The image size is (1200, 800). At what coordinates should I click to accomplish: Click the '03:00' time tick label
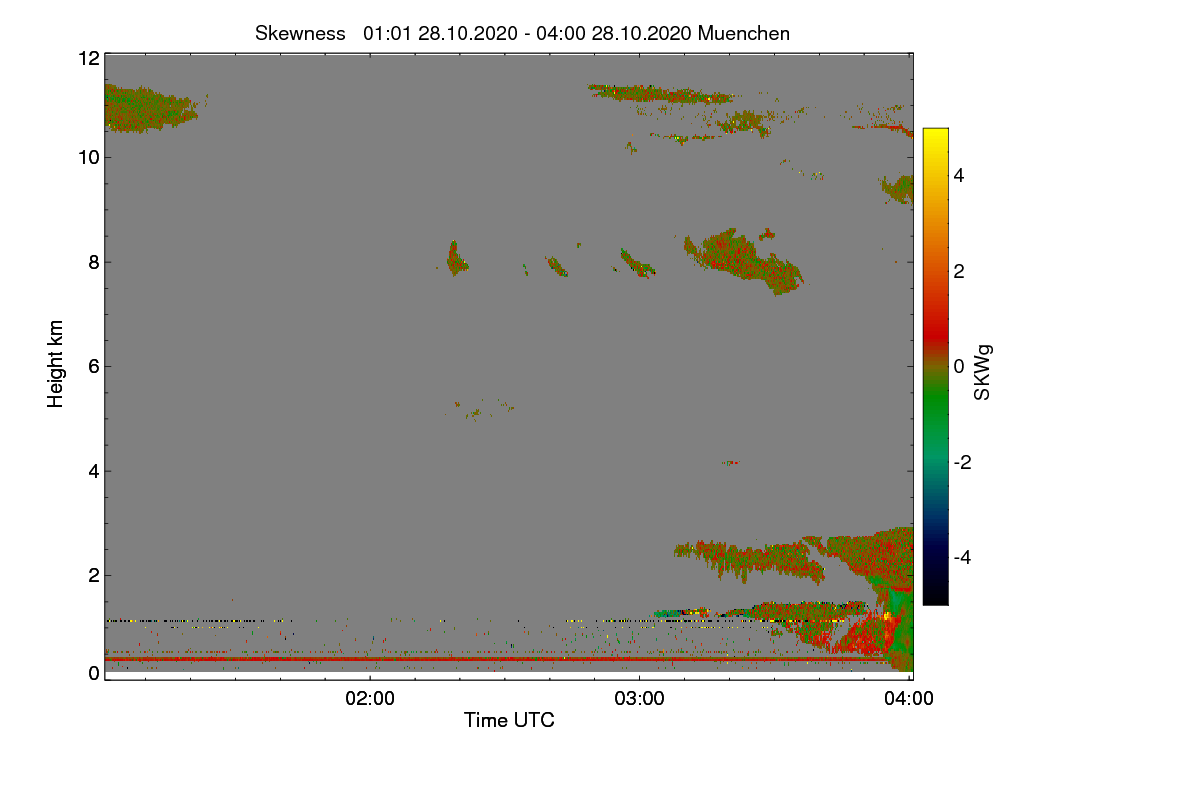tap(640, 699)
